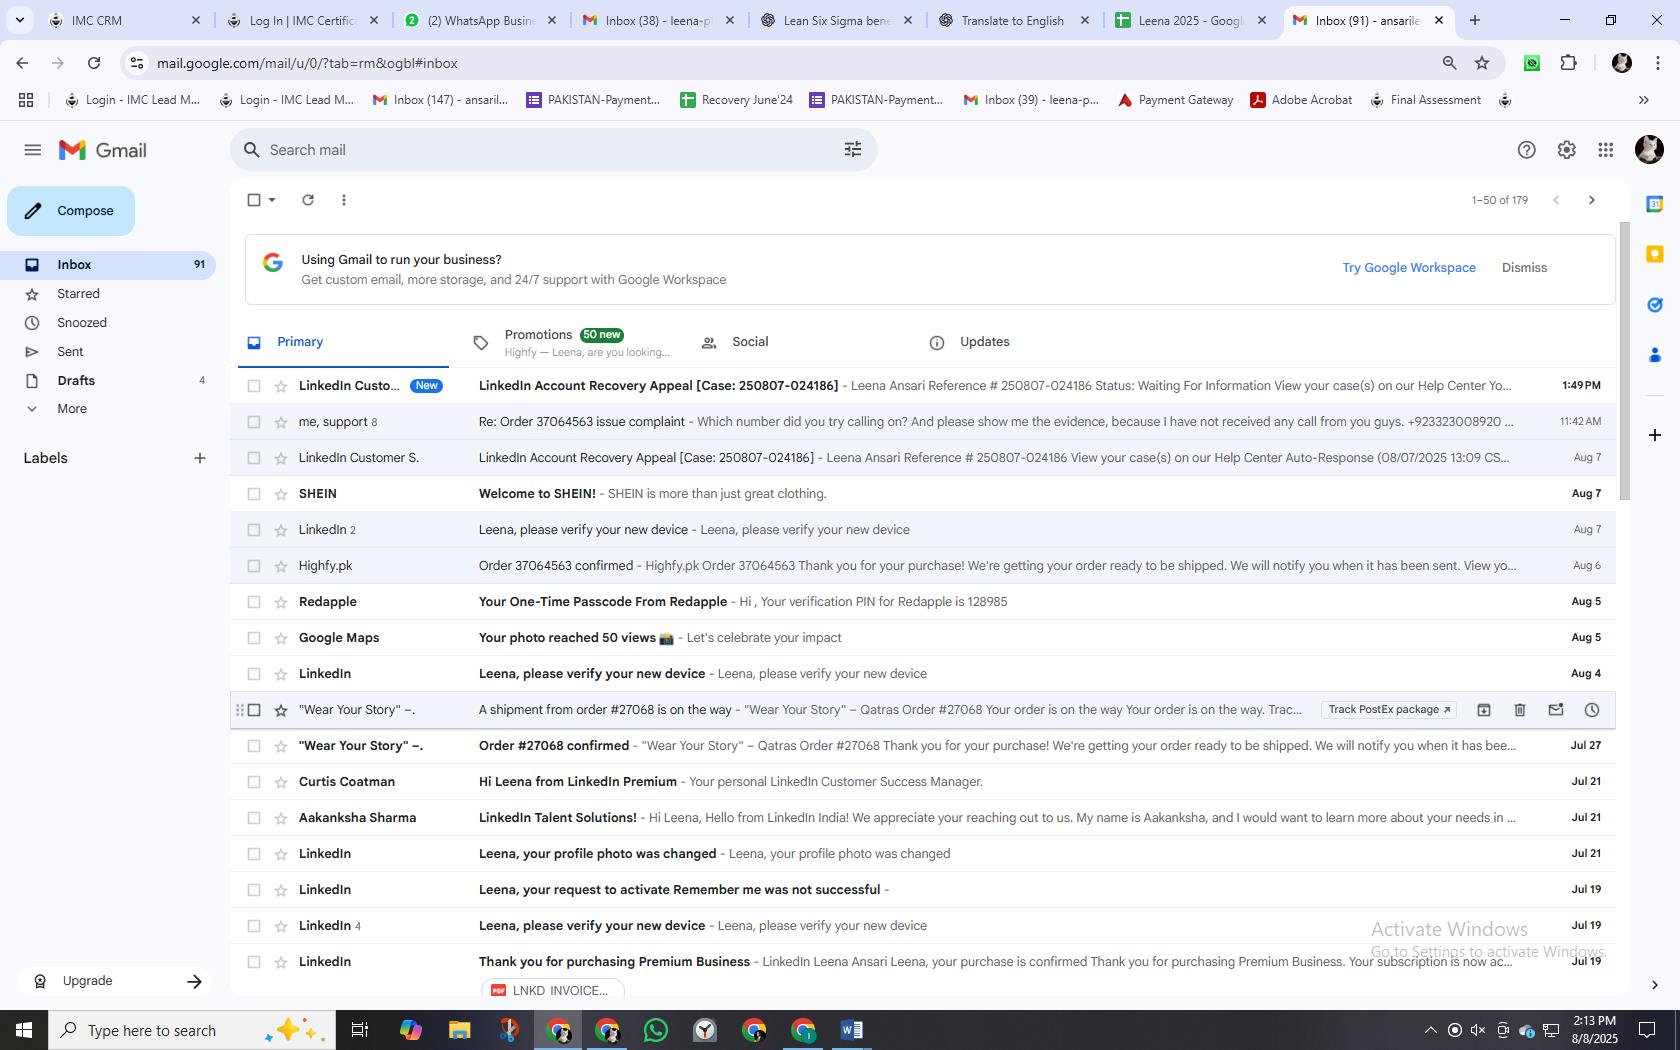Click the inbox vertical scrollbar
The image size is (1680, 1050).
pyautogui.click(x=1625, y=360)
